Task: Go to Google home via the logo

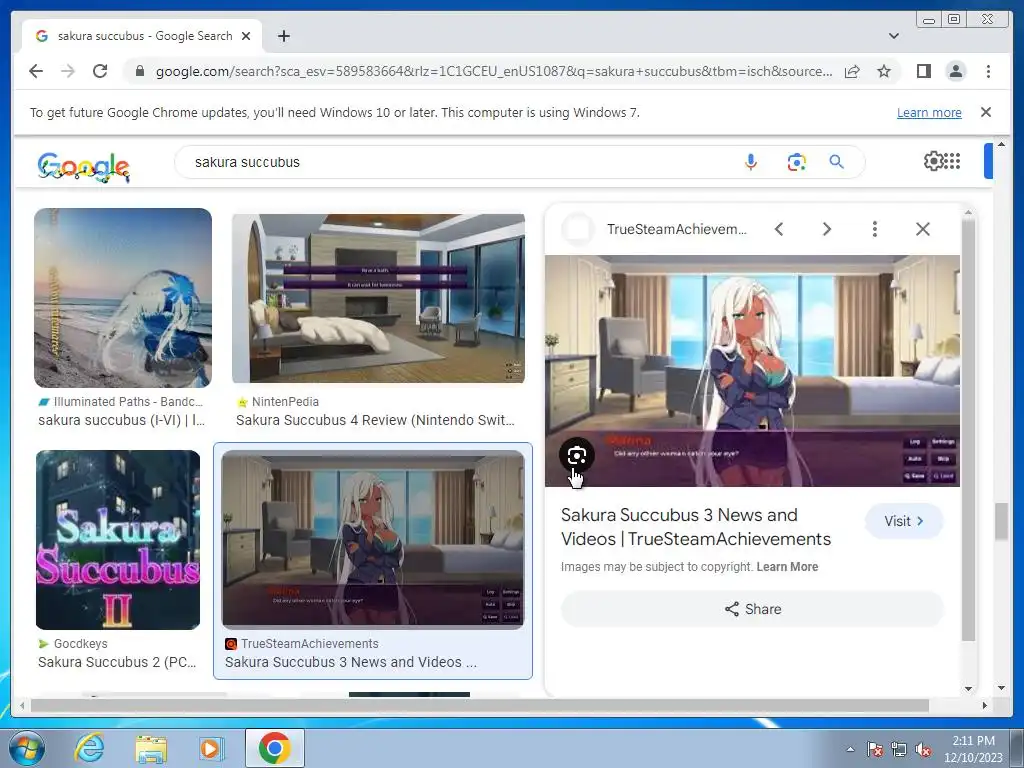Action: pos(84,167)
